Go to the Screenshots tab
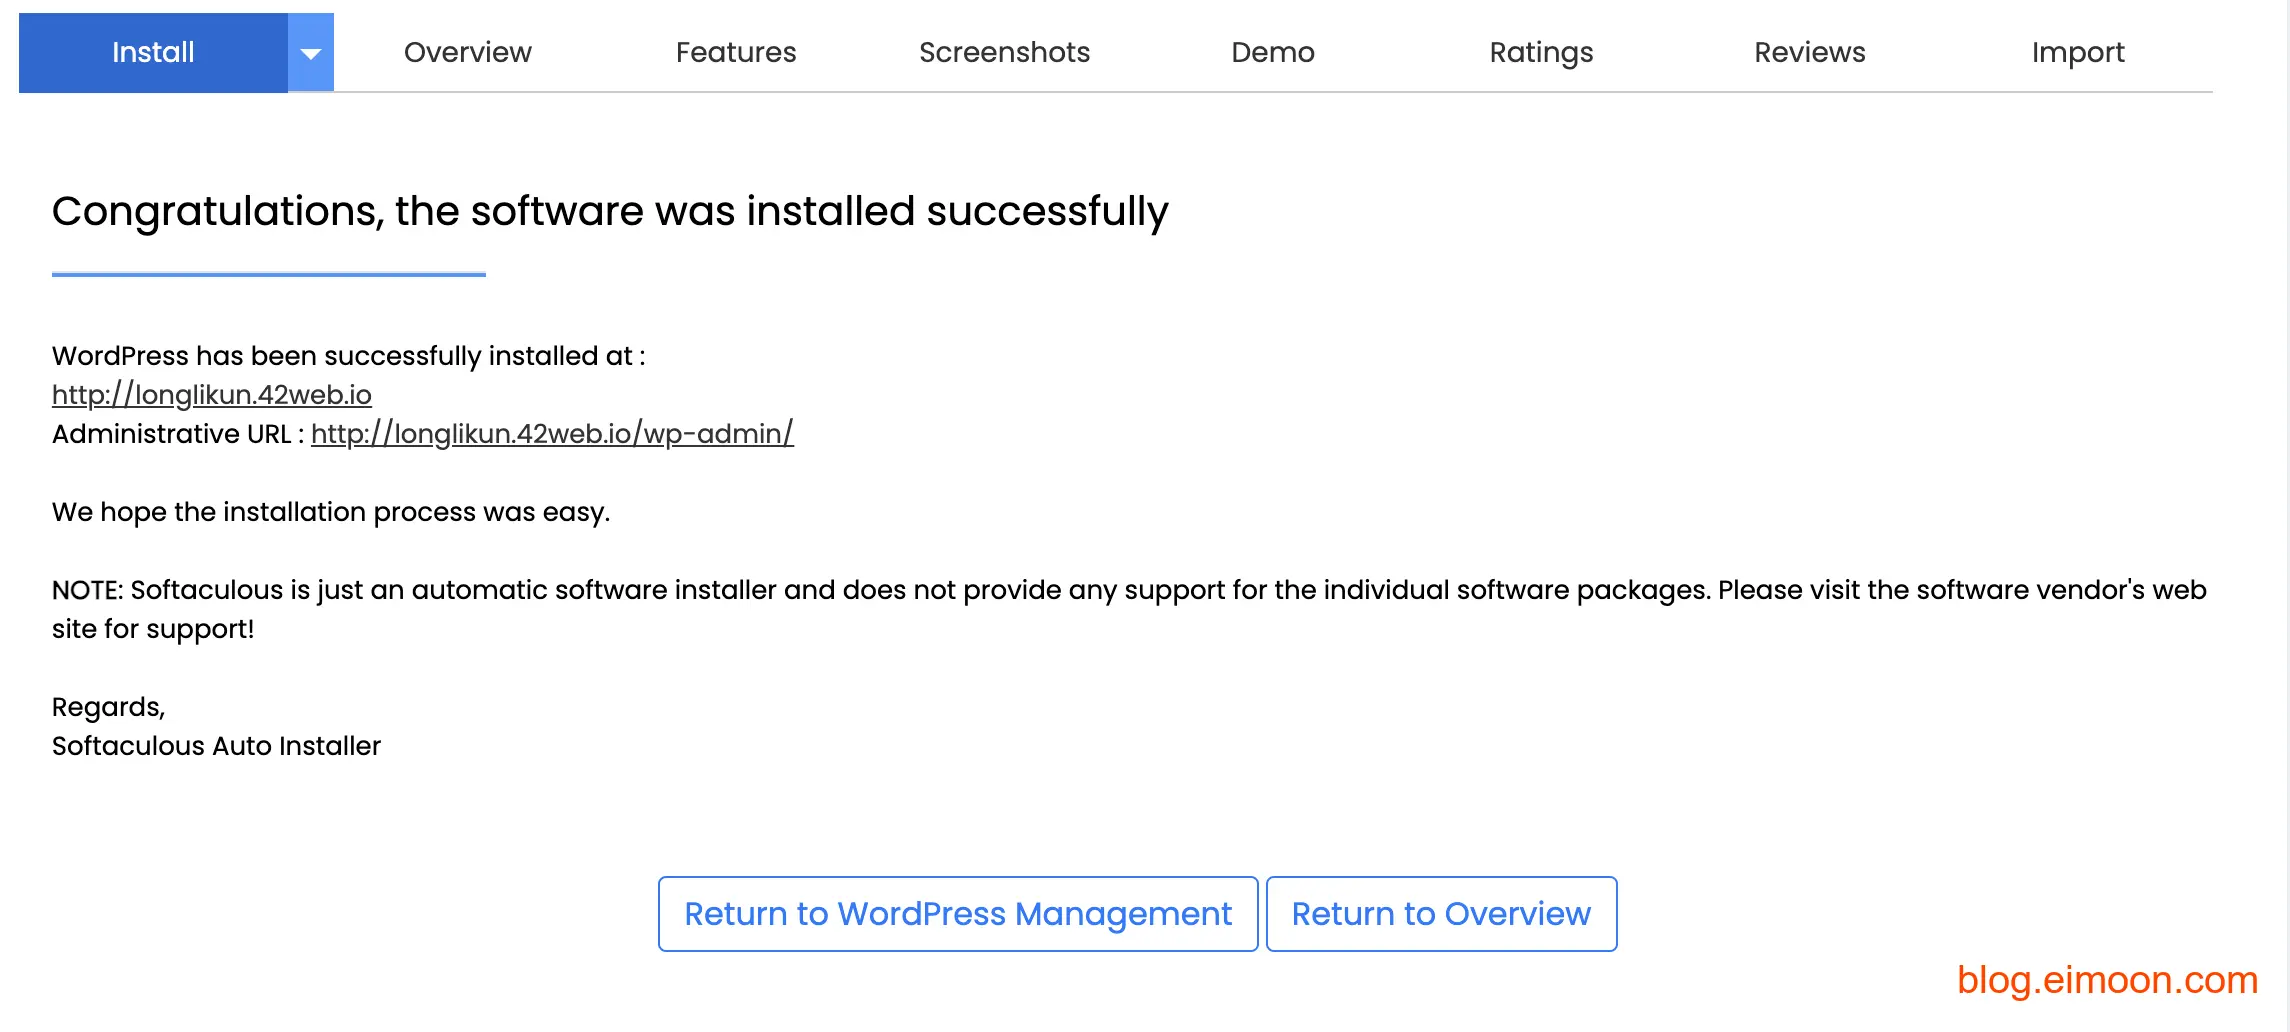 tap(1004, 53)
